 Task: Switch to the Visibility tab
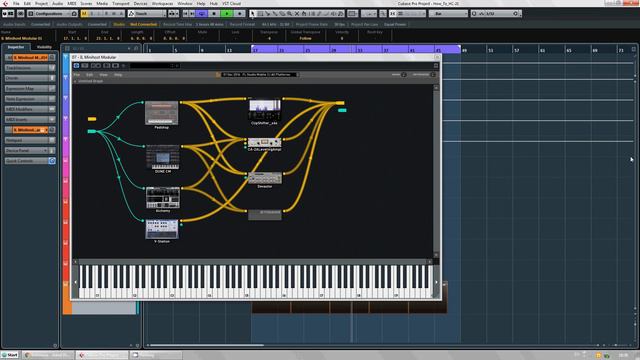[x=44, y=47]
